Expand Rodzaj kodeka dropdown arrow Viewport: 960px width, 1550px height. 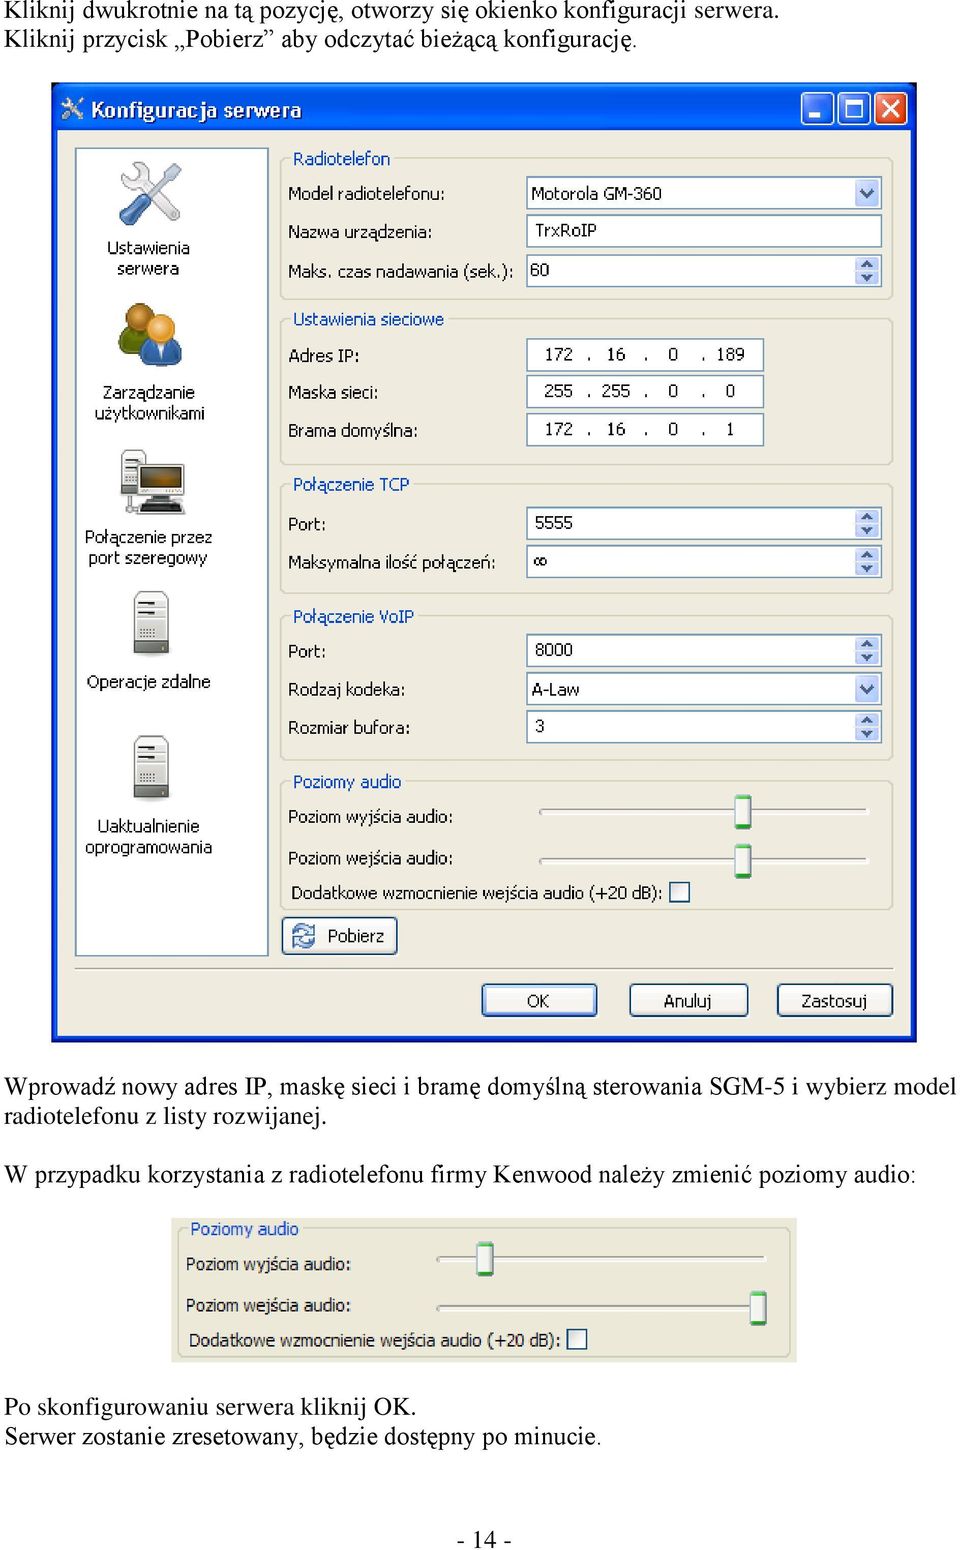click(x=867, y=689)
